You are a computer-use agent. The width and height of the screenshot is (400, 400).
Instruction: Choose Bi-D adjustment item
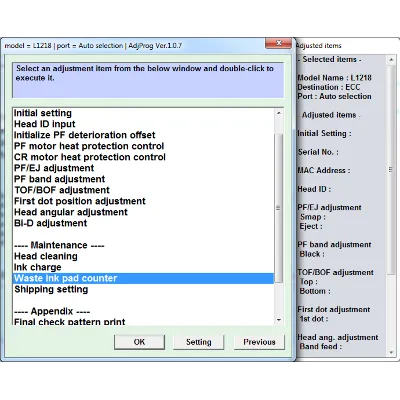pyautogui.click(x=143, y=223)
